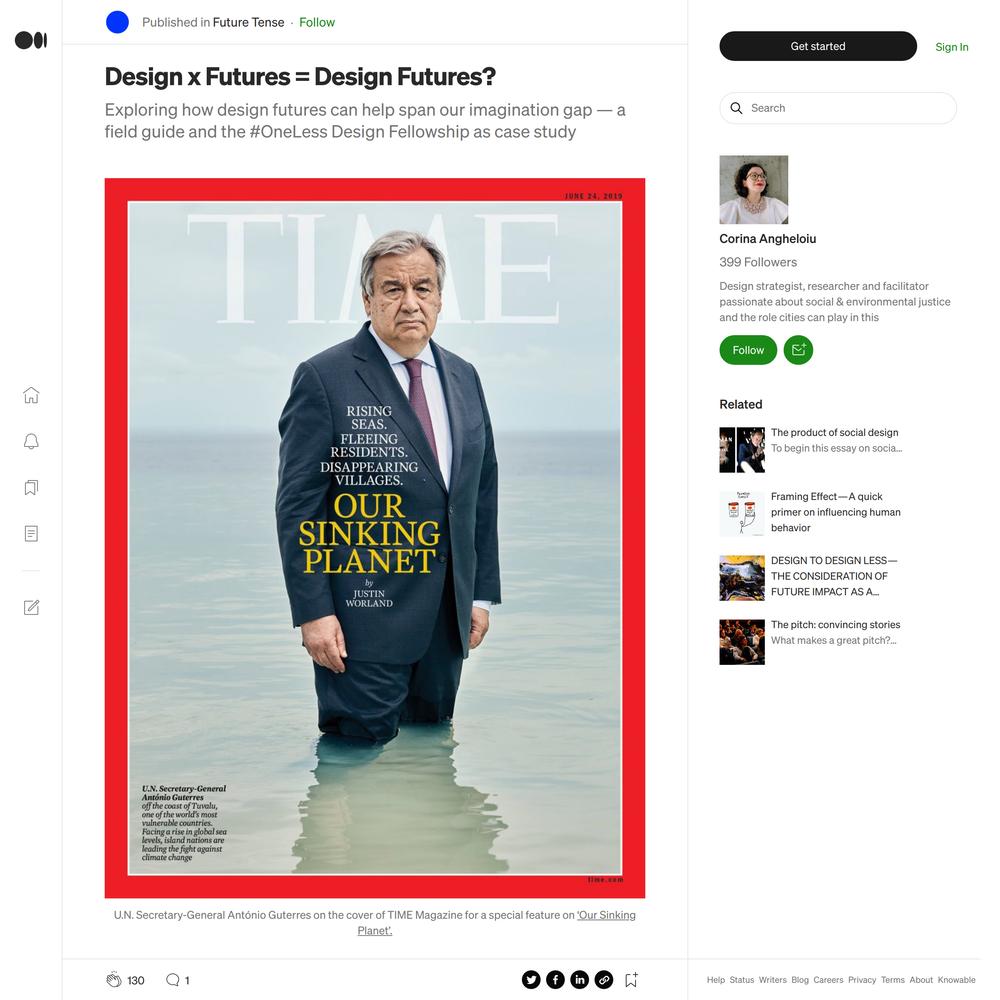1000x1000 pixels.
Task: Open the Medium logo homepage
Action: coord(31,40)
